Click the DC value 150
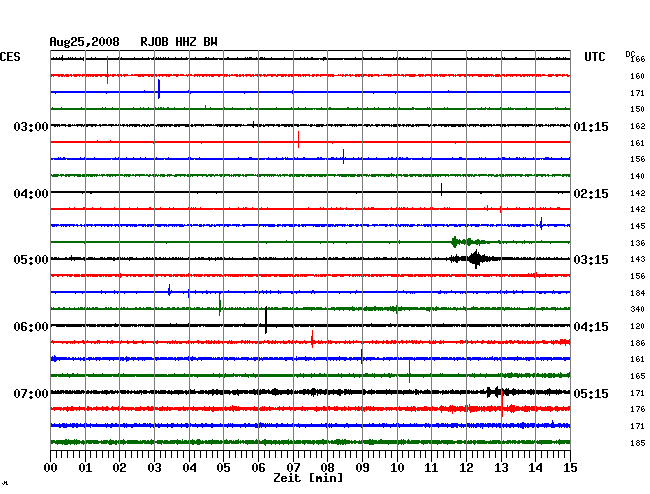The width and height of the screenshot is (650, 494). pyautogui.click(x=637, y=109)
